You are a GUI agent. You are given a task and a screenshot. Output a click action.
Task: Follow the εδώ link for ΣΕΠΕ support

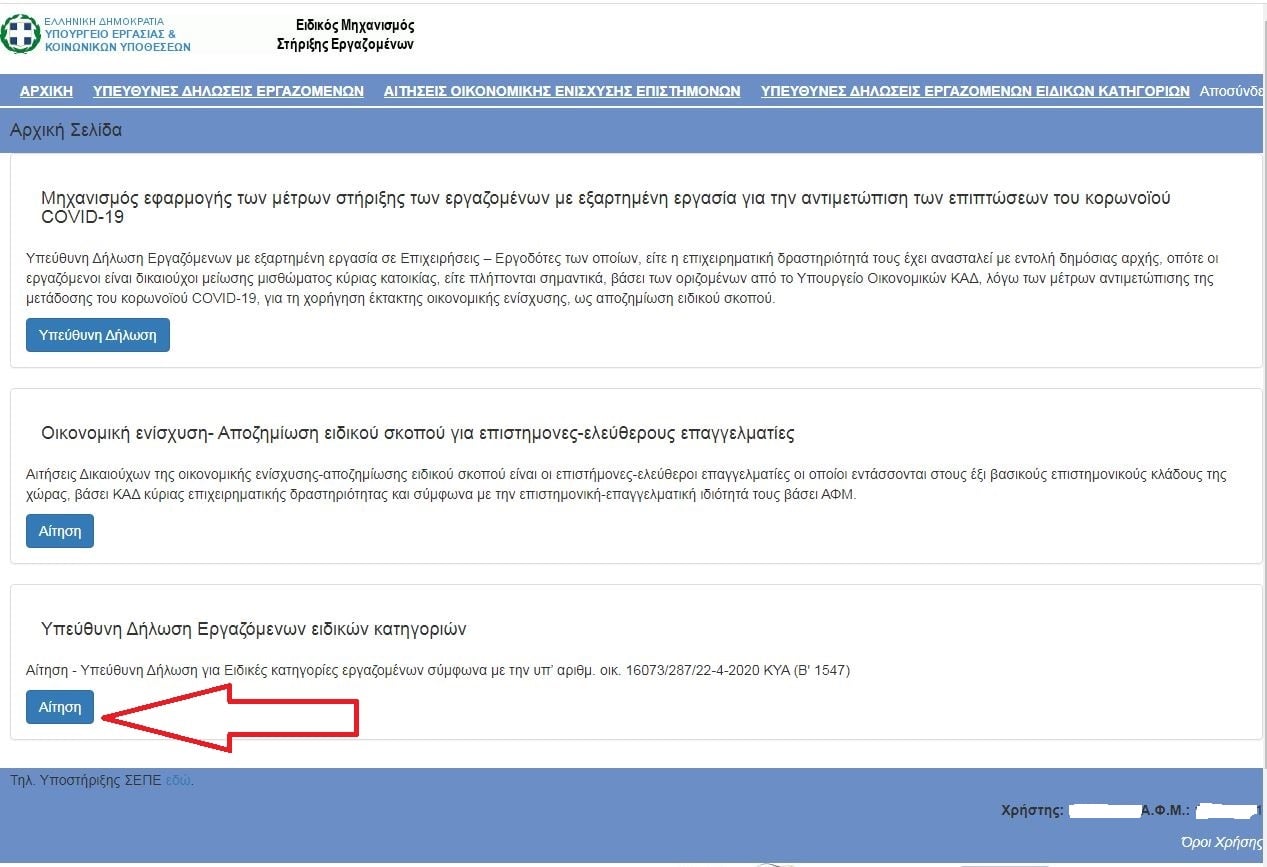pos(178,781)
